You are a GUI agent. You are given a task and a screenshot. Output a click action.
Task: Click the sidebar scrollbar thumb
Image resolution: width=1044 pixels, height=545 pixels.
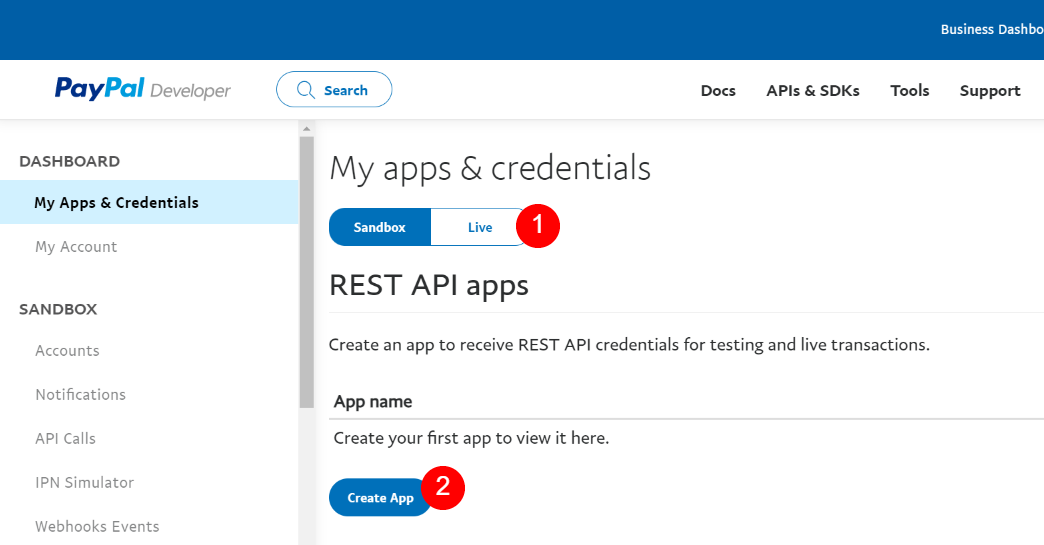pos(306,272)
